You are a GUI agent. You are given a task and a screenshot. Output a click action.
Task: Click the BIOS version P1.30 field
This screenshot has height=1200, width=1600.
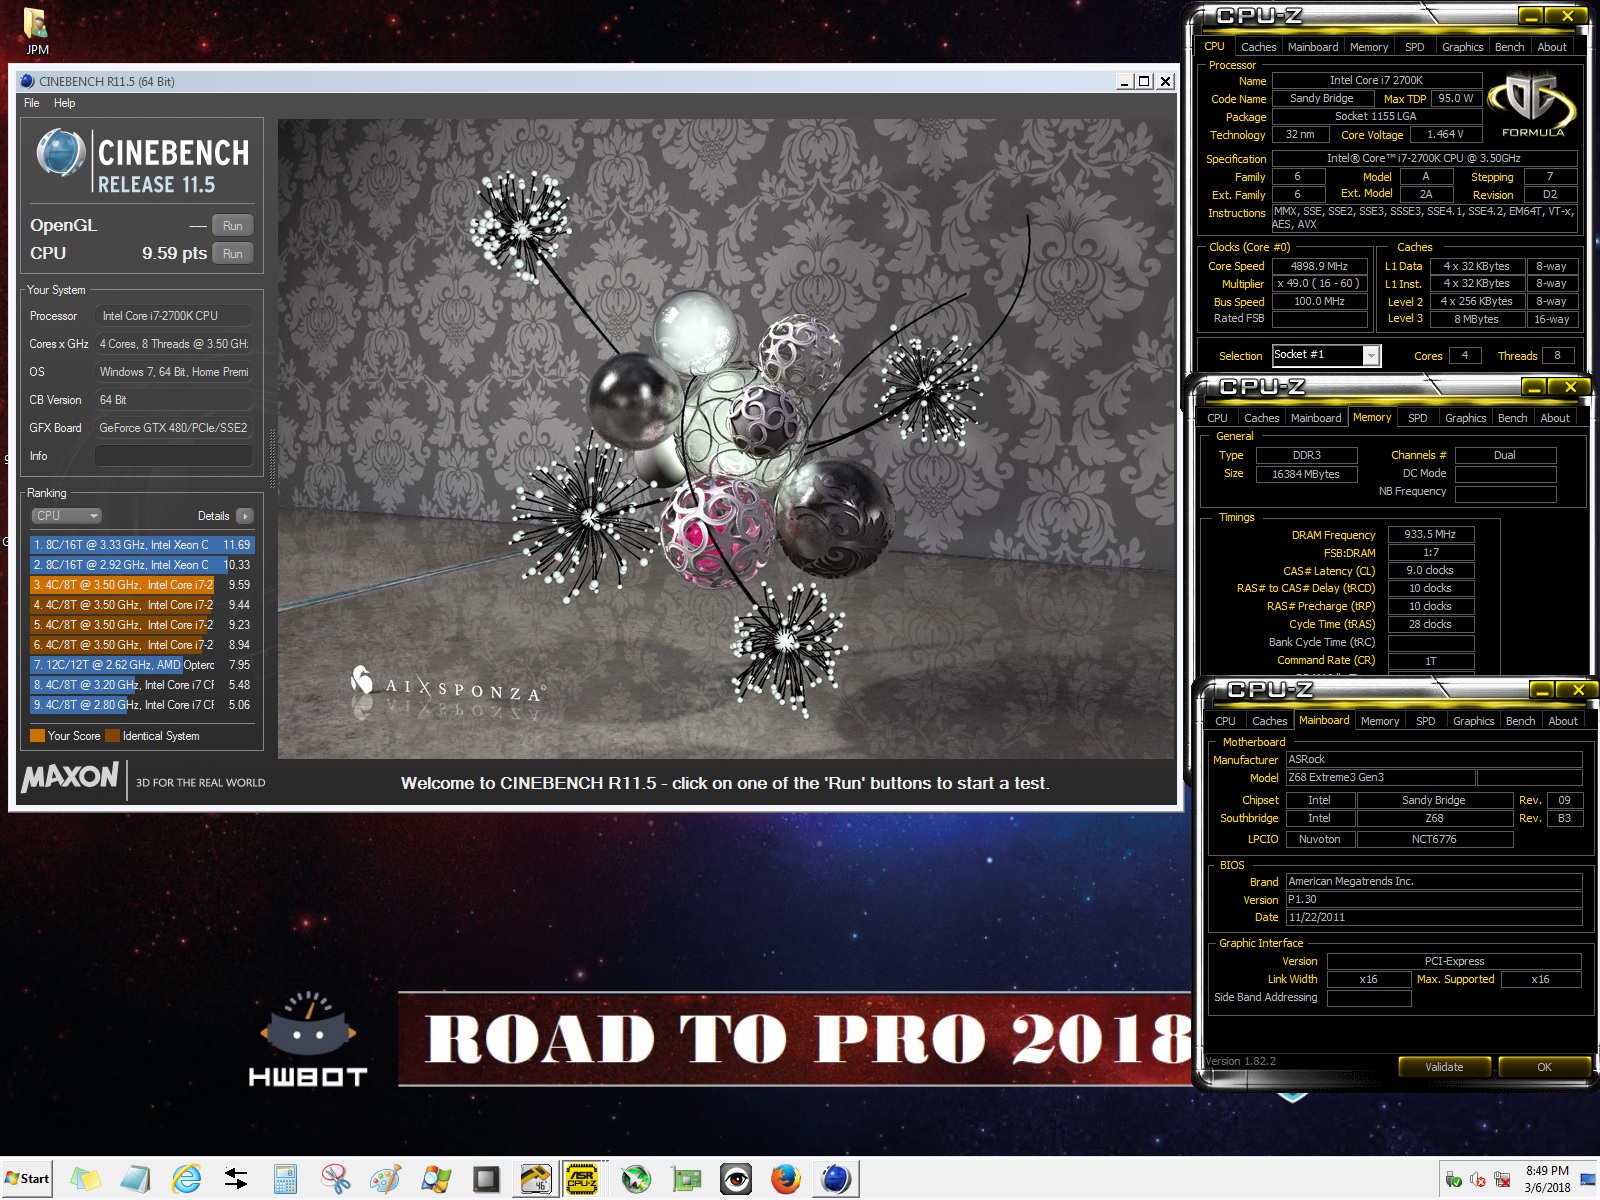[x=1434, y=899]
